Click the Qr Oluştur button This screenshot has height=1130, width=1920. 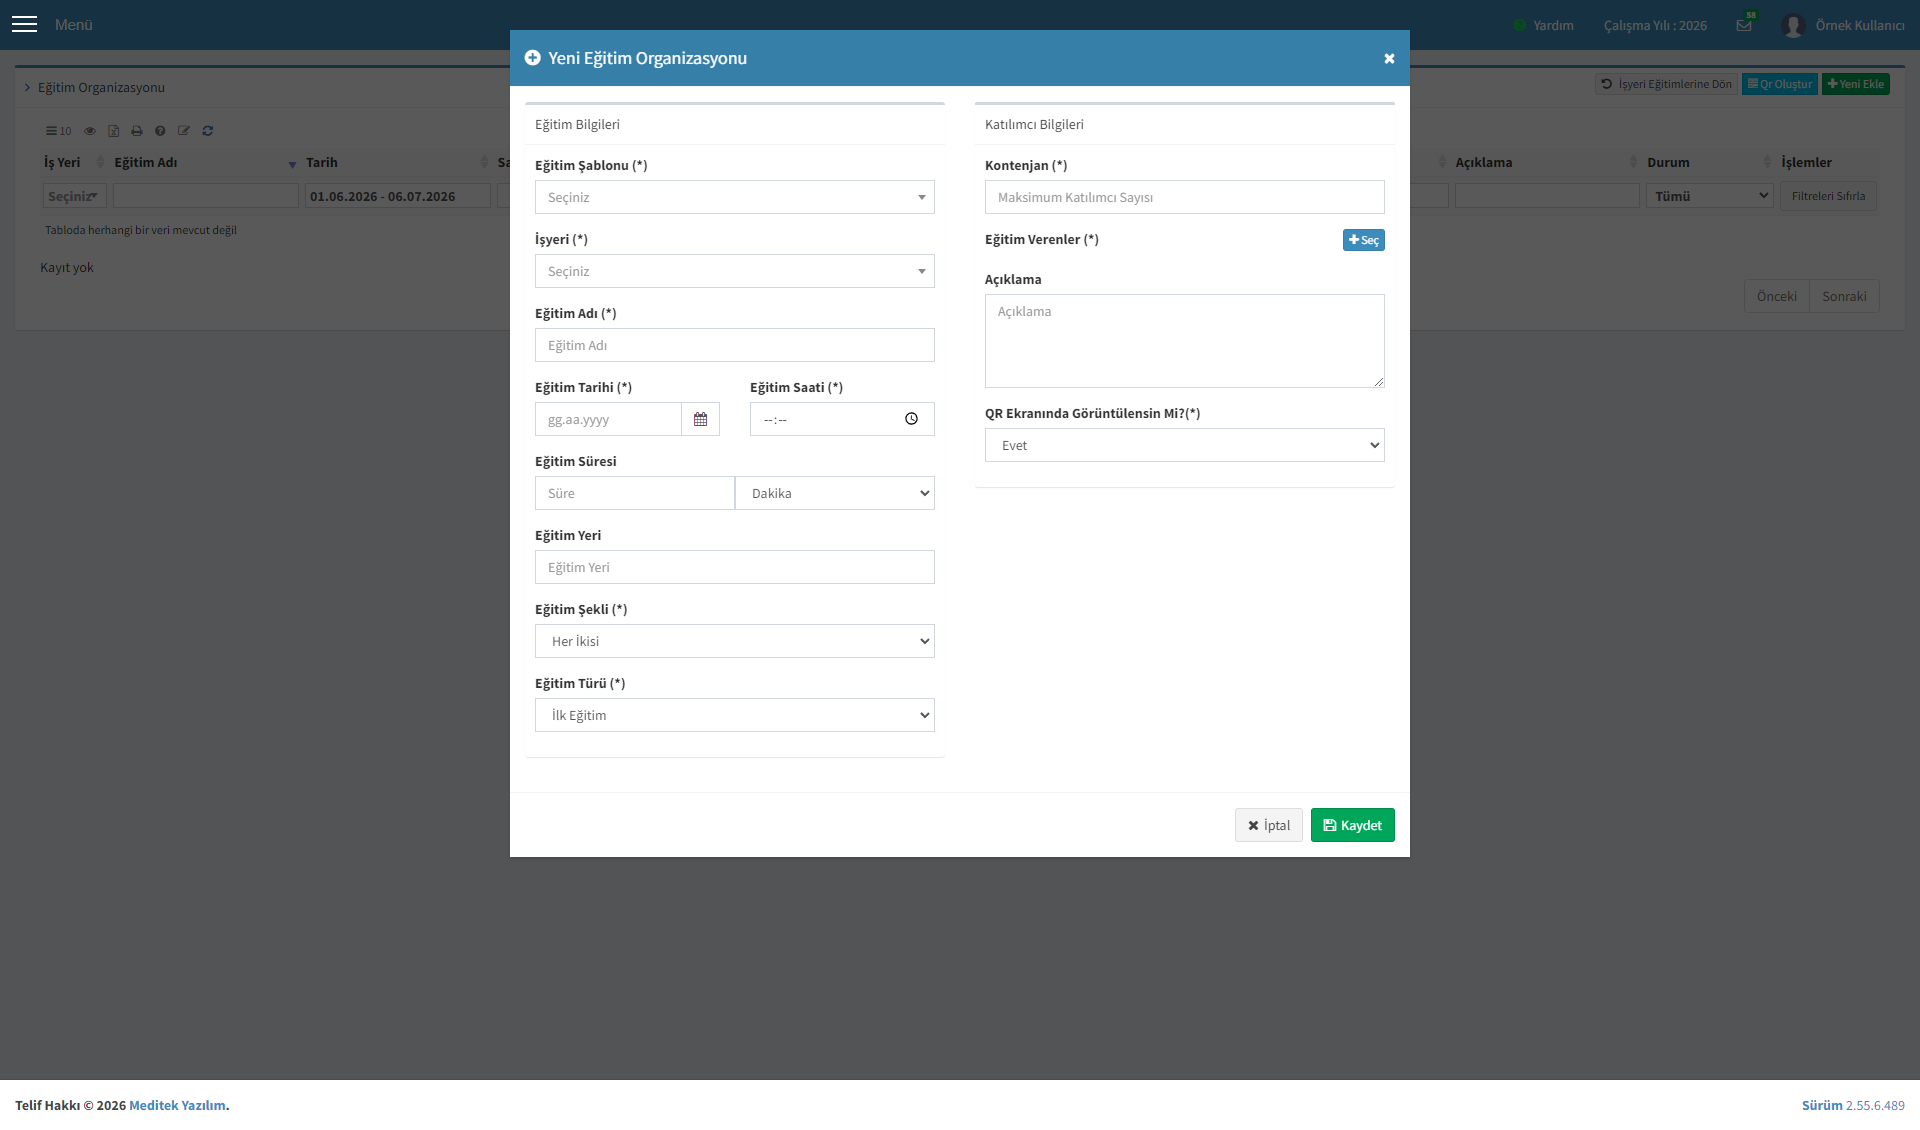[x=1780, y=84]
